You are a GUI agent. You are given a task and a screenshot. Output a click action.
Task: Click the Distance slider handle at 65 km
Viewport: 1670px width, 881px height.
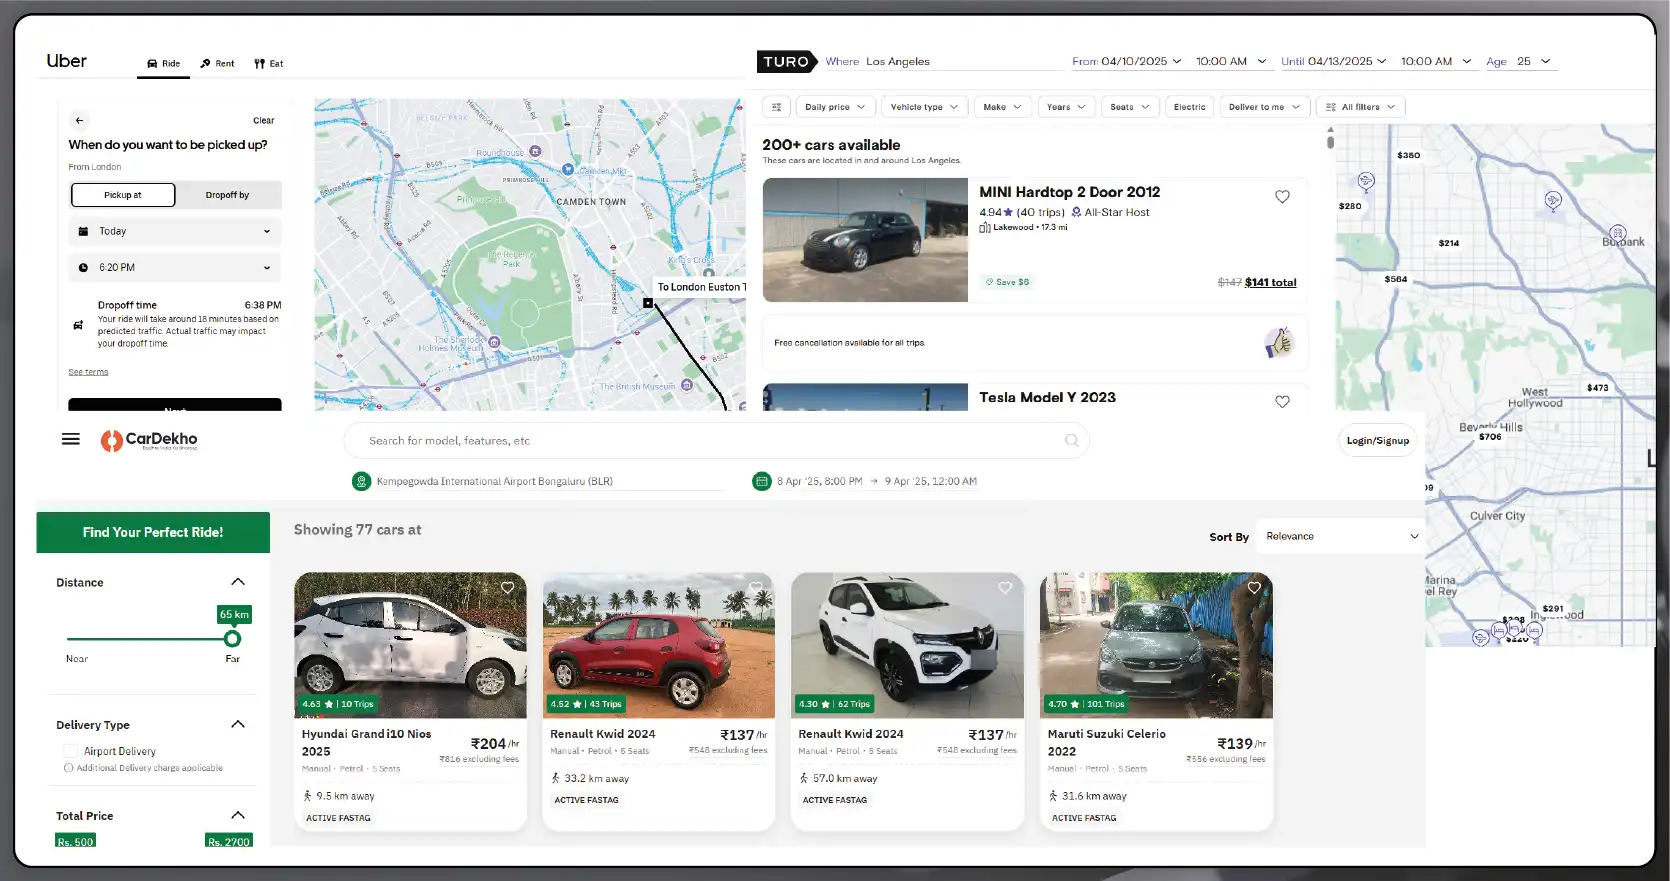[232, 638]
